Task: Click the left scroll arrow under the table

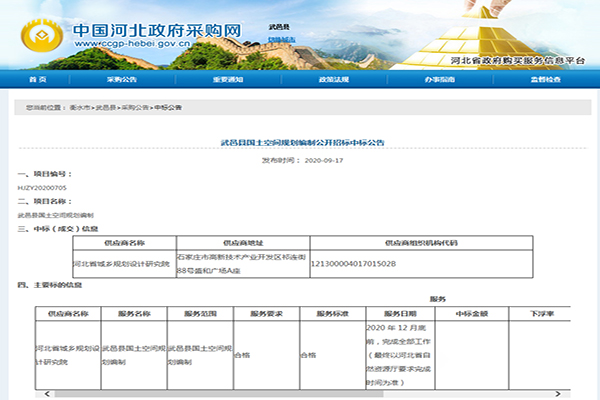Action: pyautogui.click(x=47, y=394)
